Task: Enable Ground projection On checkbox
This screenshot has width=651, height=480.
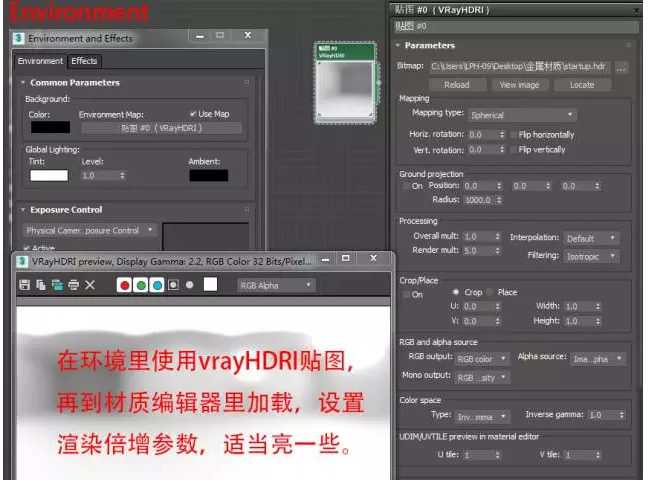Action: click(x=406, y=186)
